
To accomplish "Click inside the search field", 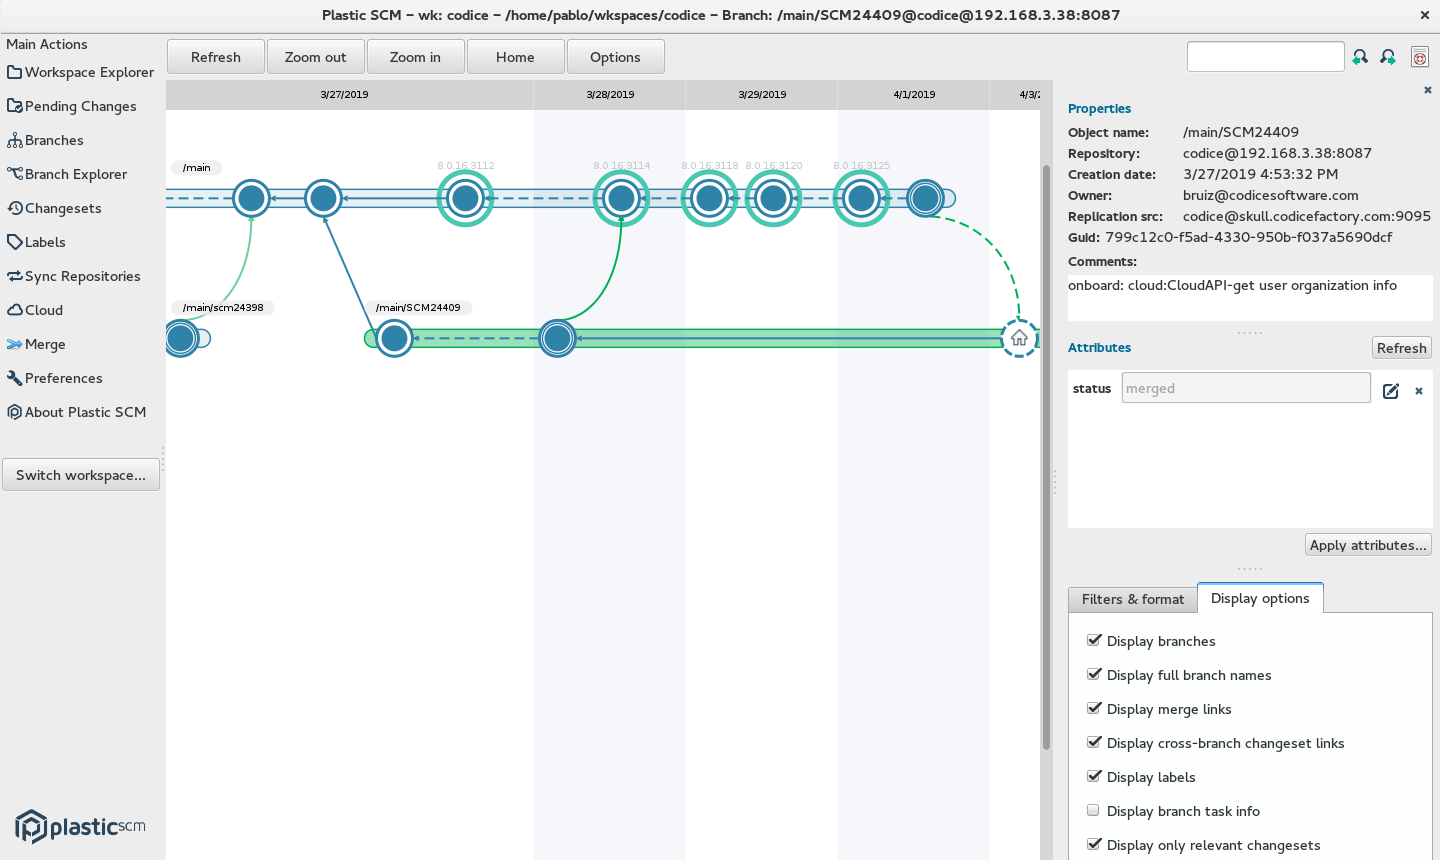I will point(1265,56).
